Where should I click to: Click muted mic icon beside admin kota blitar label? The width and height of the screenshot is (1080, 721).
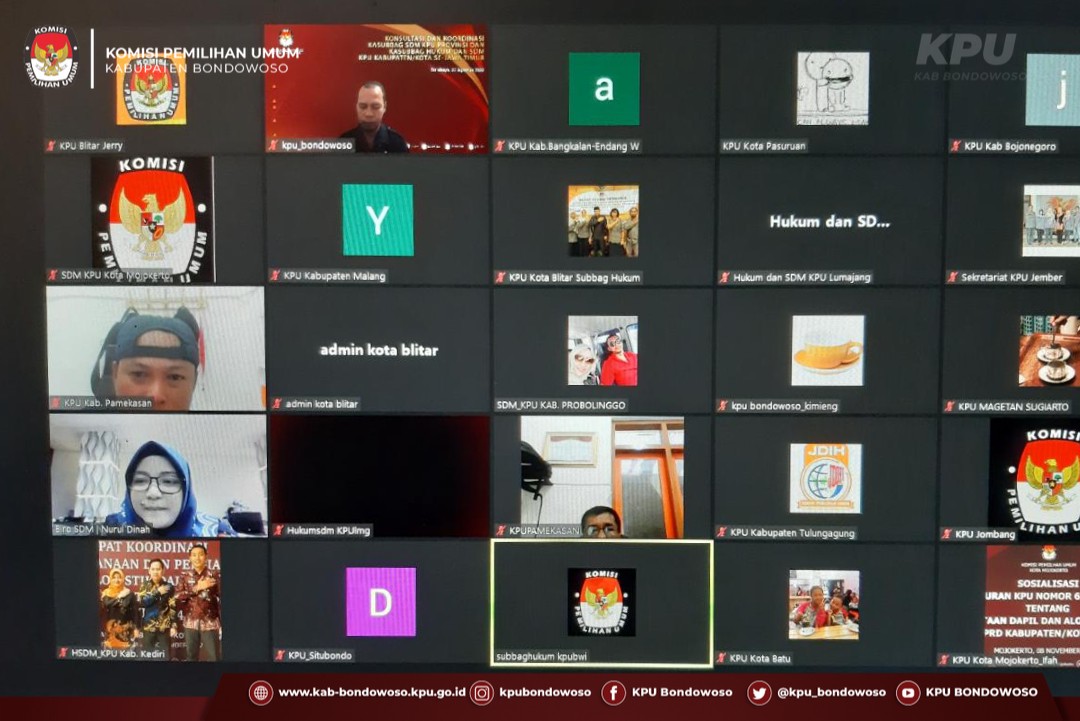click(x=277, y=404)
